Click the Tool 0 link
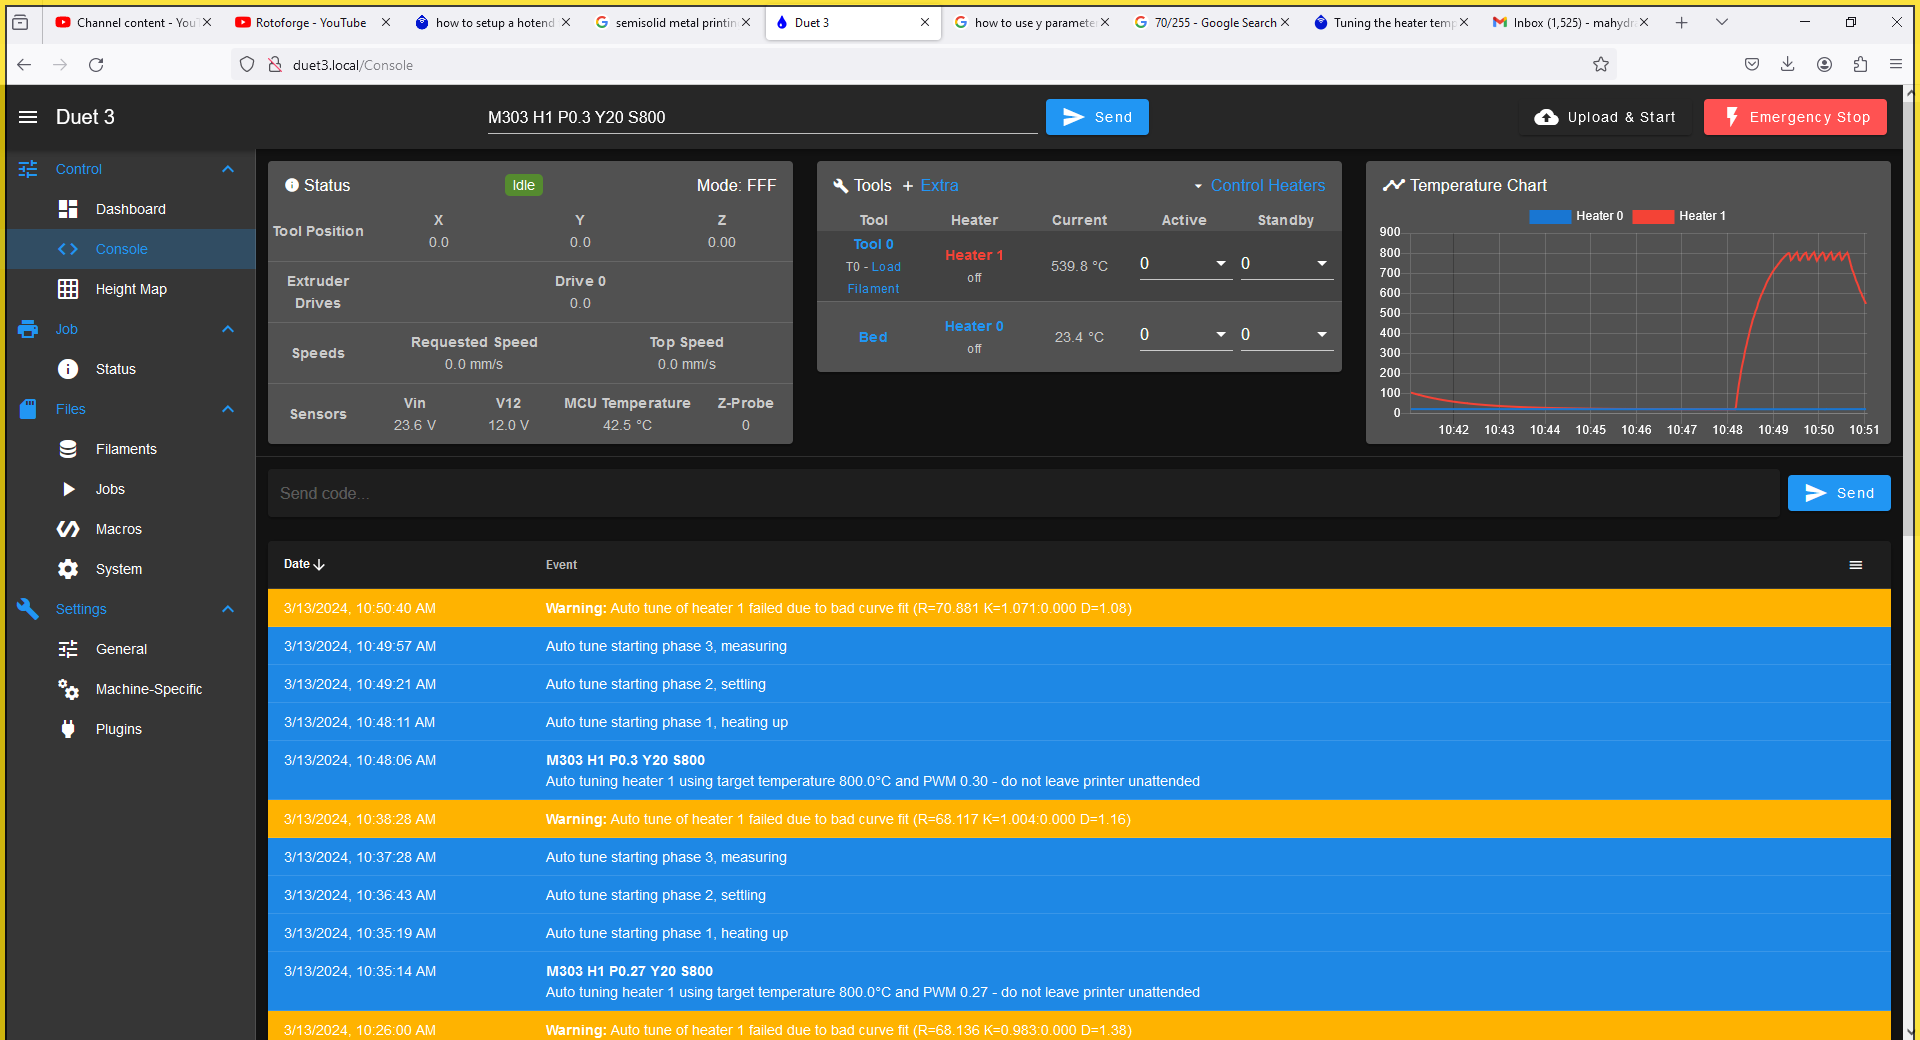The height and width of the screenshot is (1040, 1920). [873, 244]
